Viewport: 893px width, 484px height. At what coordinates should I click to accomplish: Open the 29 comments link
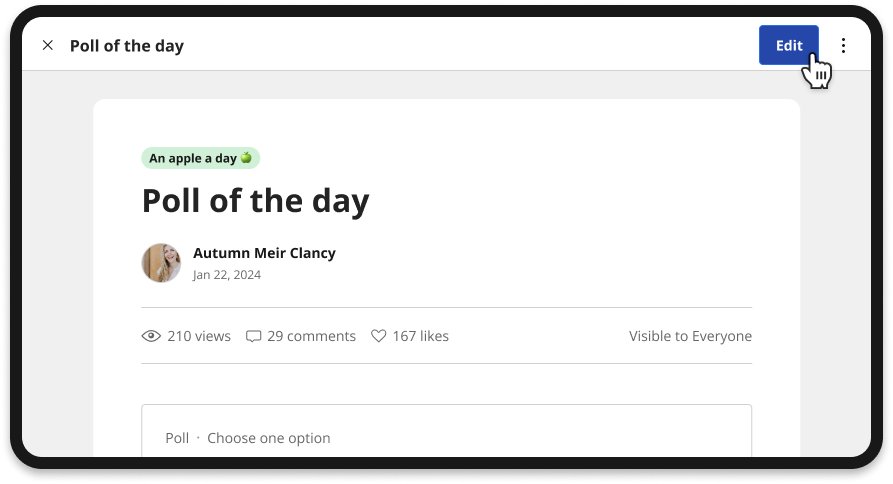coord(312,336)
